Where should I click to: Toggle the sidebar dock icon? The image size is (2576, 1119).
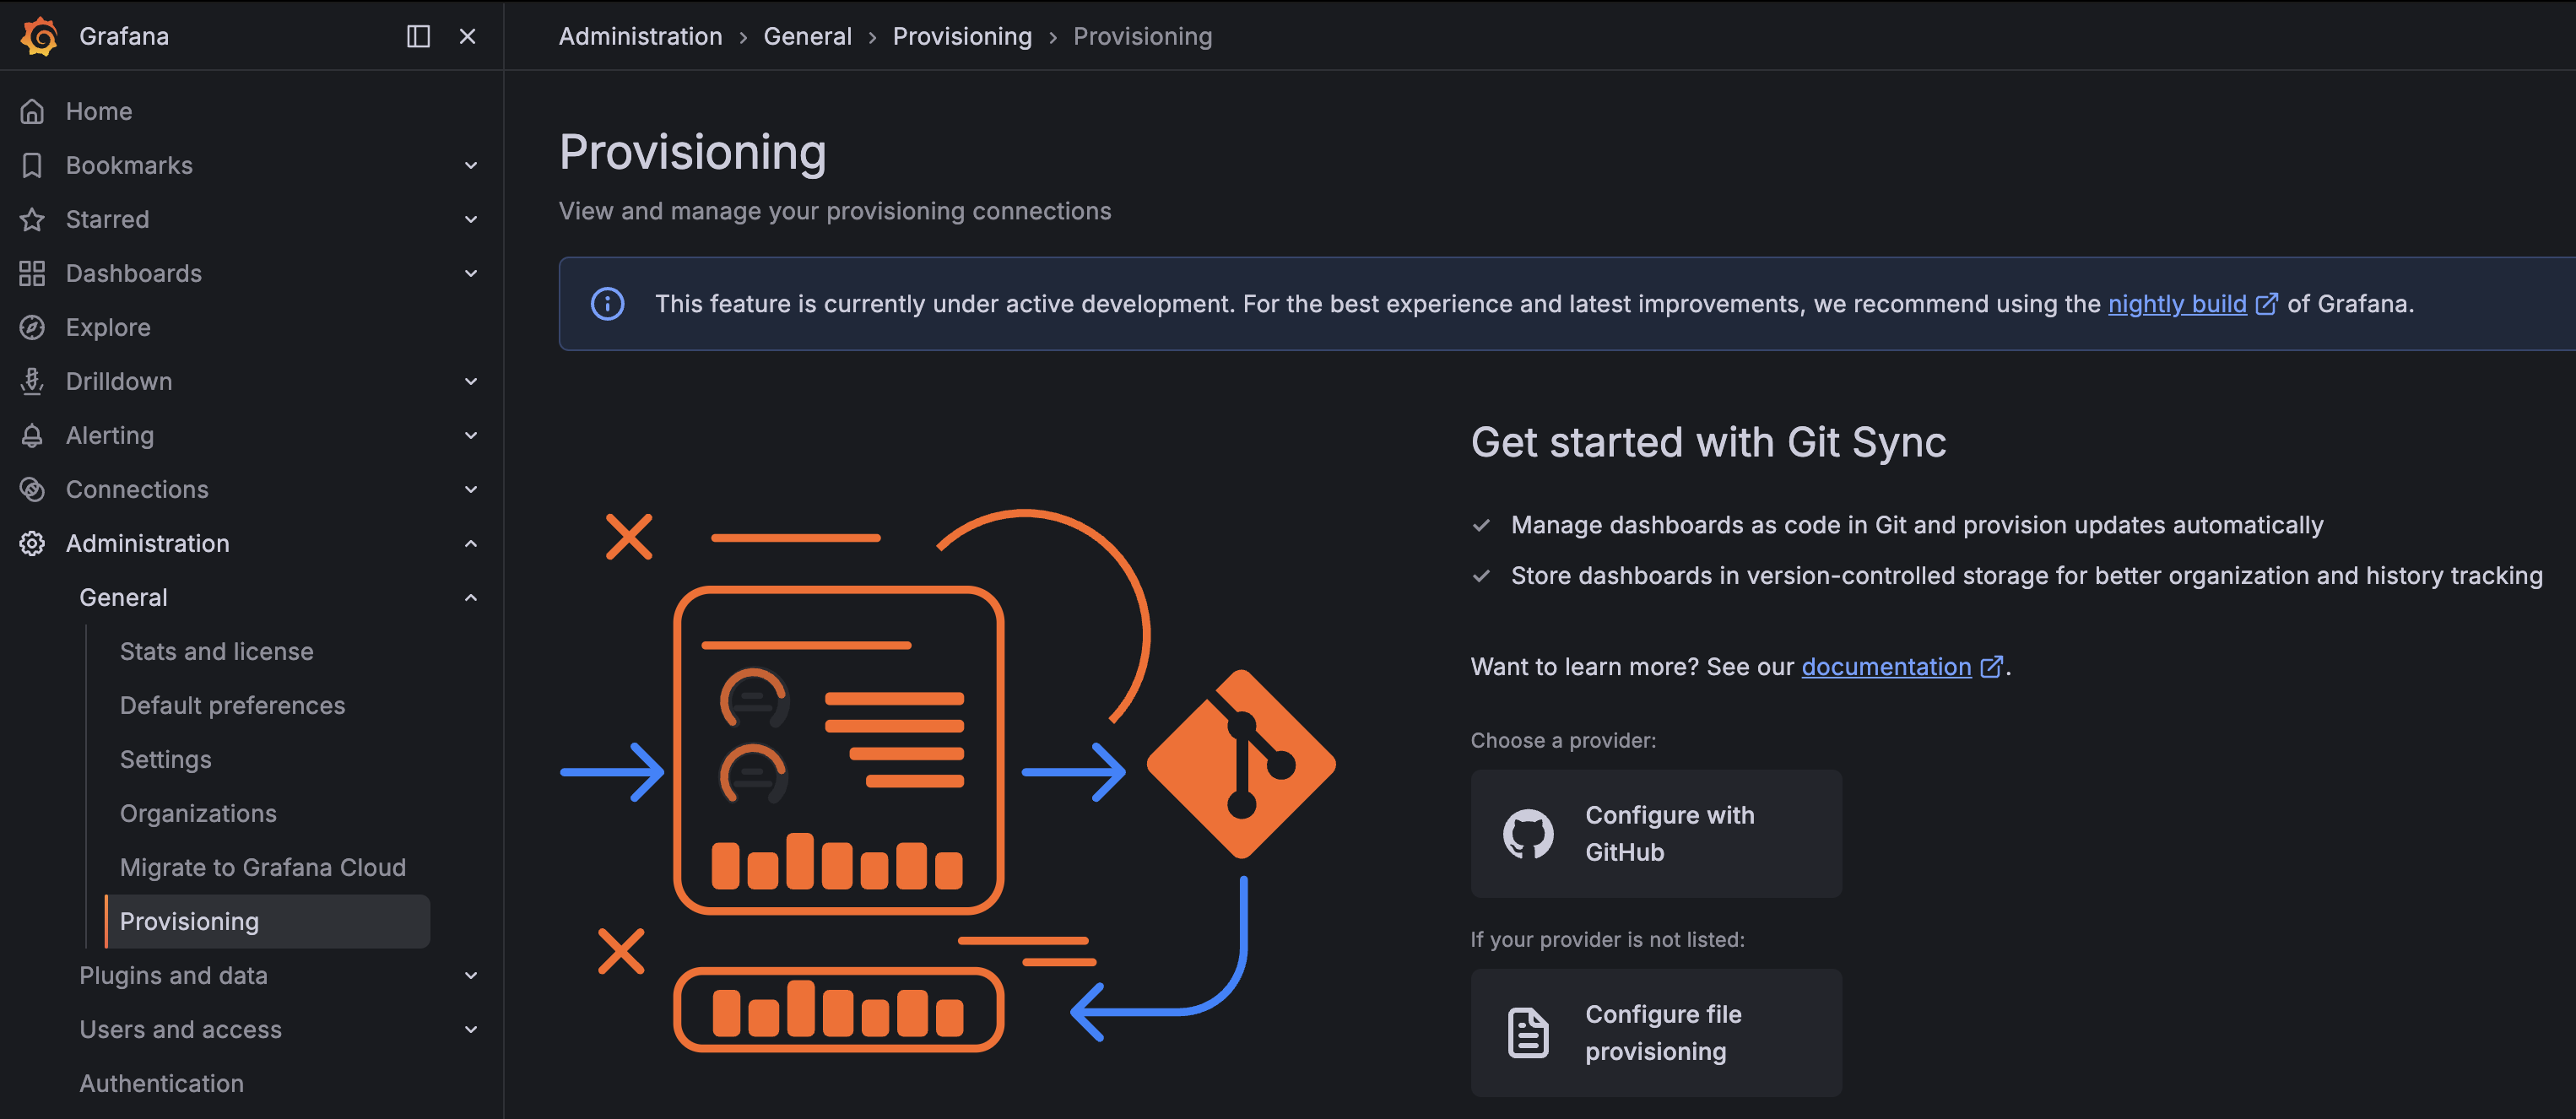tap(419, 36)
